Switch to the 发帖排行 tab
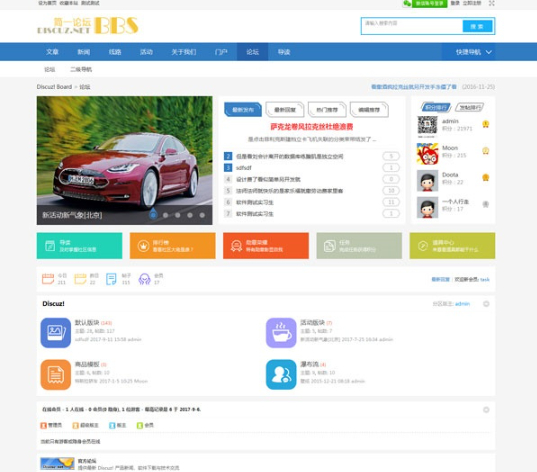Screen dimensions: 537x472 point(470,107)
